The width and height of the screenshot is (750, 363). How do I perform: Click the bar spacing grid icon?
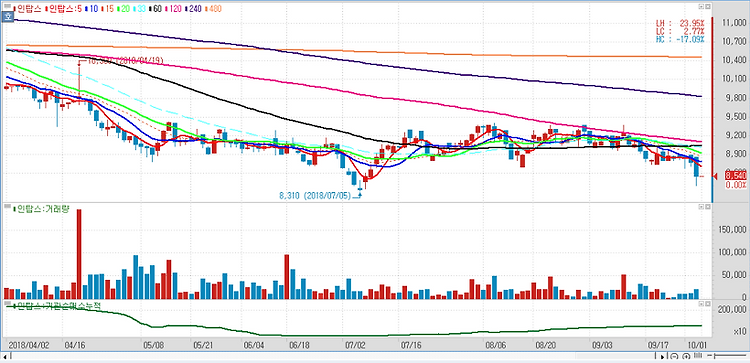click(697, 356)
